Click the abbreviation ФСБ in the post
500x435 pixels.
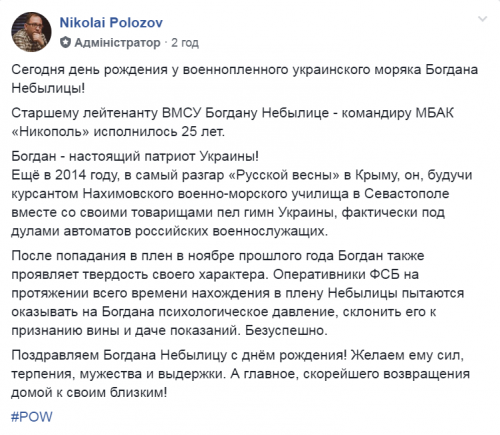pyautogui.click(x=385, y=274)
